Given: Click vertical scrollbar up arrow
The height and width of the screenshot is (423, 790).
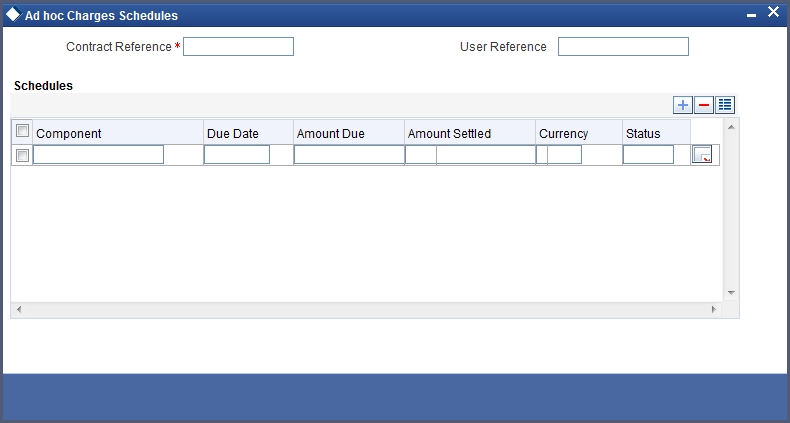Looking at the screenshot, I should point(731,127).
